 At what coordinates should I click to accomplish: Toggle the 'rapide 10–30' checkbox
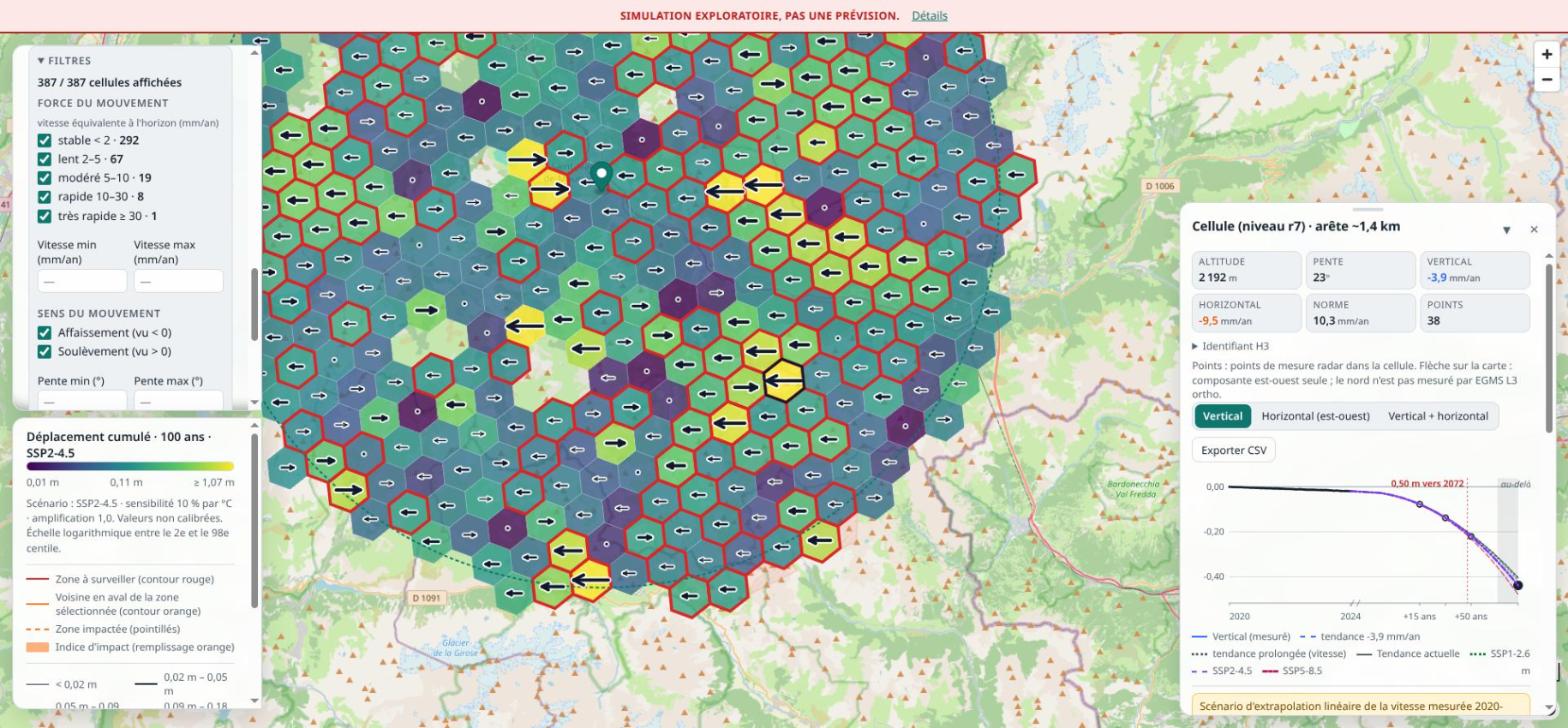(44, 197)
